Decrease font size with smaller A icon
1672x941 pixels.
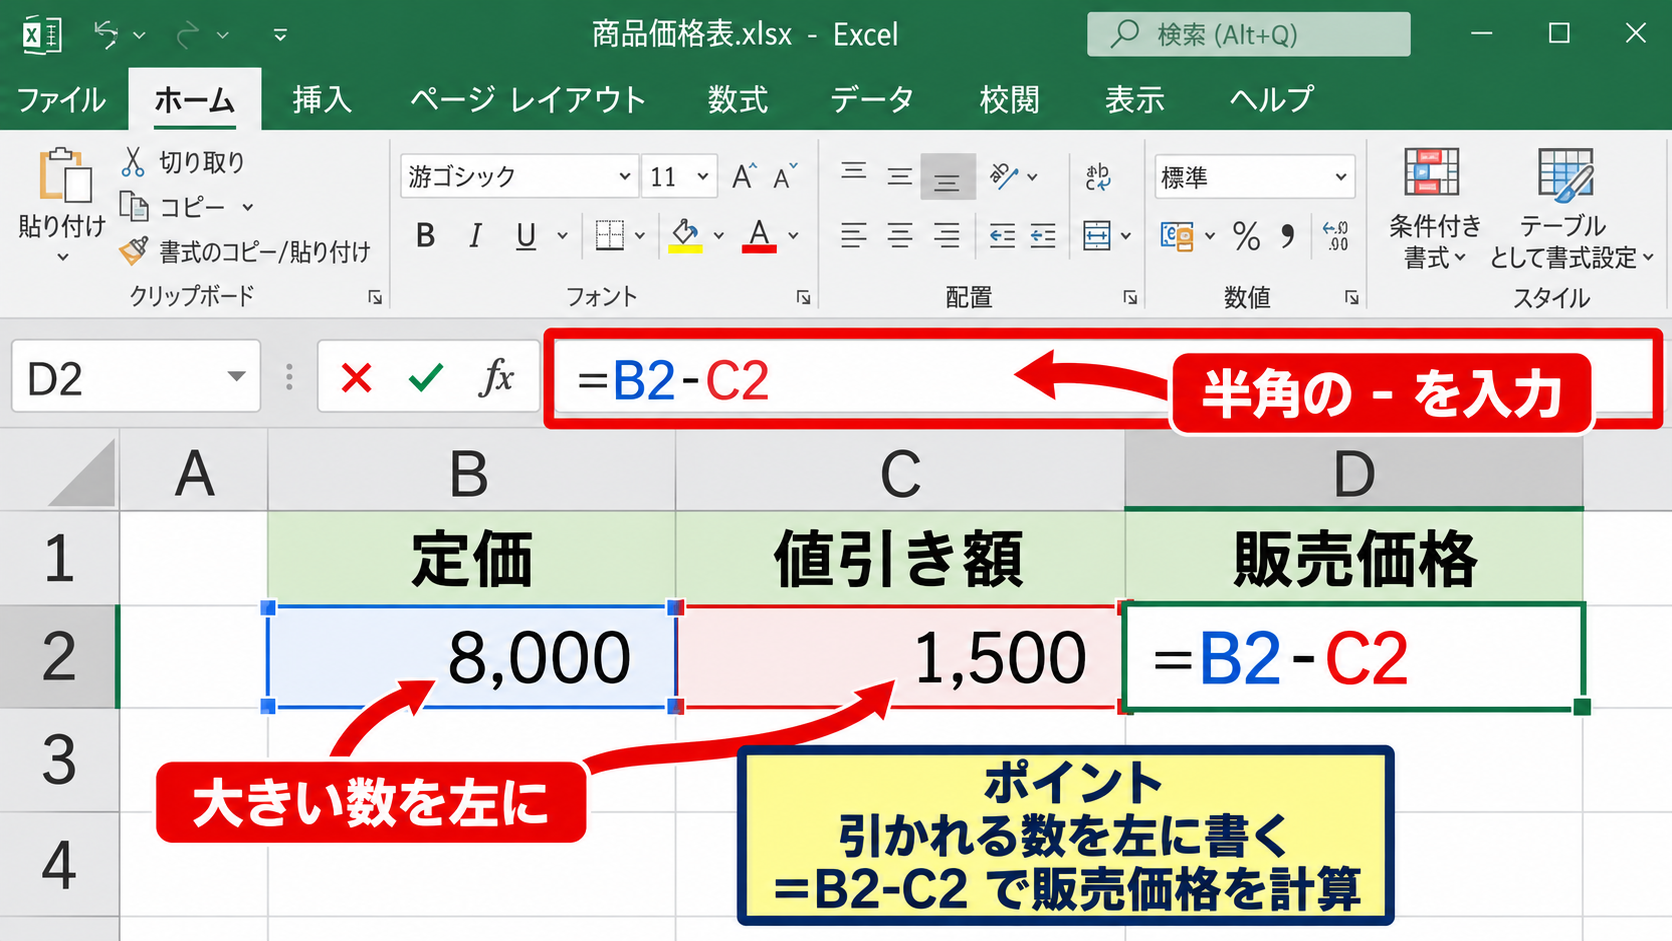[785, 177]
